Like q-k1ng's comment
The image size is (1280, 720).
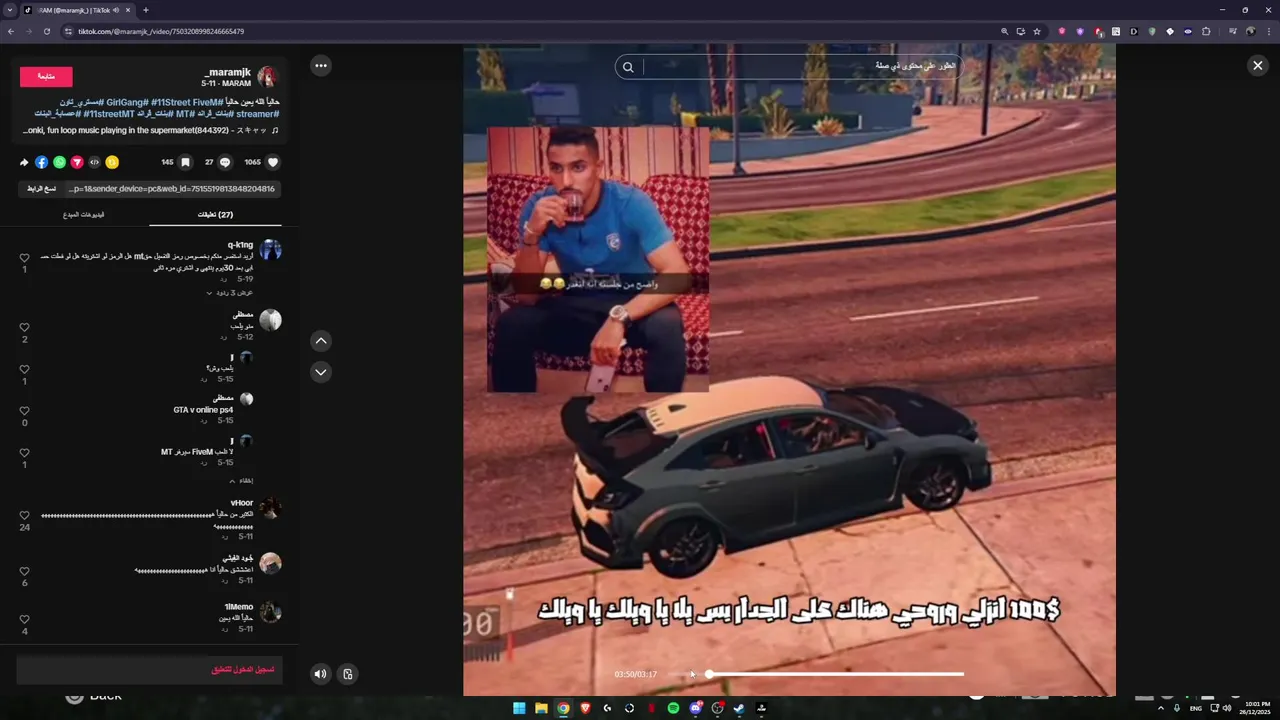[x=25, y=258]
